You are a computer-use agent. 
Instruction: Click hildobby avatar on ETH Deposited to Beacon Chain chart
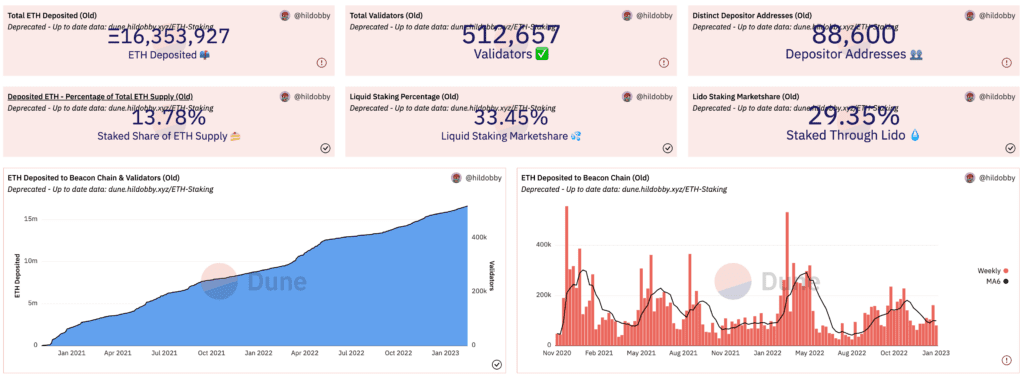pyautogui.click(x=970, y=178)
